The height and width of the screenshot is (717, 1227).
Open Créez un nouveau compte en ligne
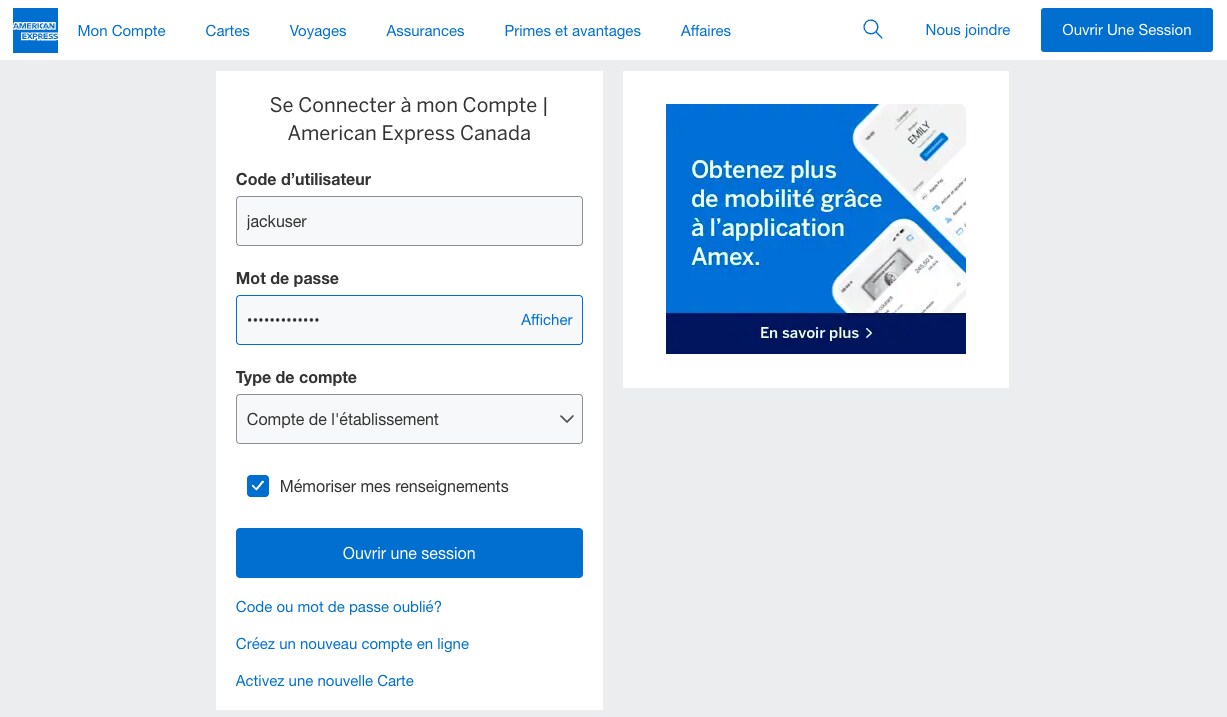pyautogui.click(x=352, y=644)
